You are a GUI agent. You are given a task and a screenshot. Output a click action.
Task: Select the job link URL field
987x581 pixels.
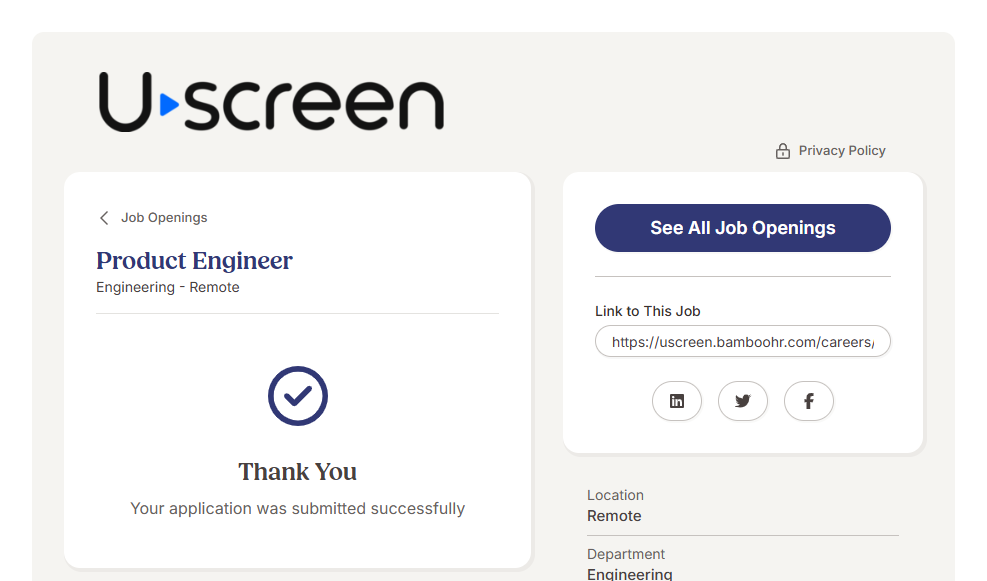[x=742, y=342]
